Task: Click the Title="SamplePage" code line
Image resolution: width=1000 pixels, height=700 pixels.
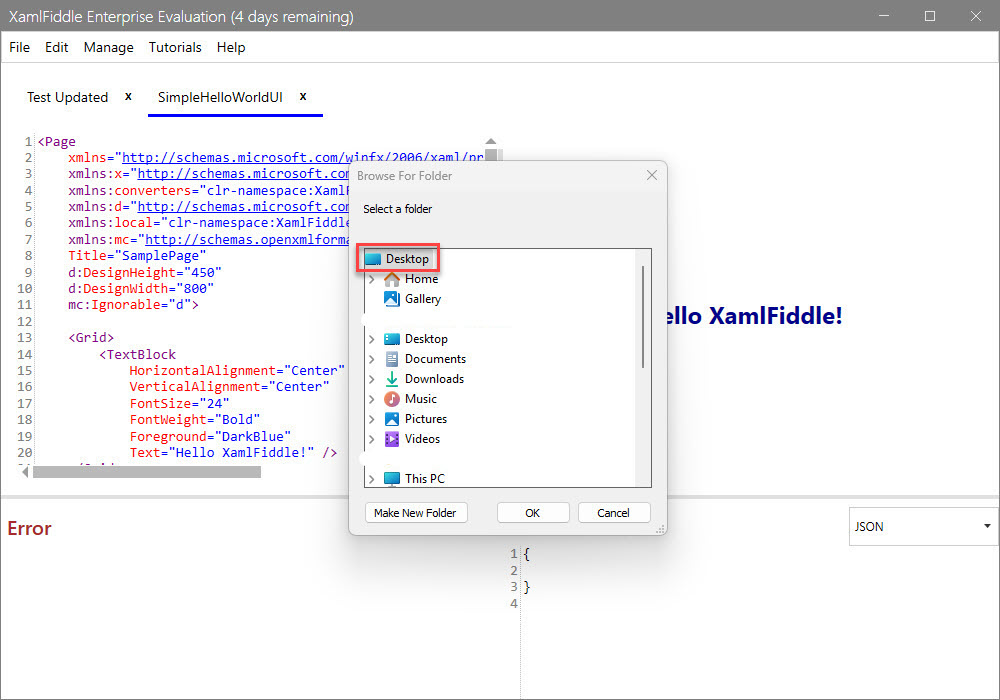Action: (x=137, y=256)
